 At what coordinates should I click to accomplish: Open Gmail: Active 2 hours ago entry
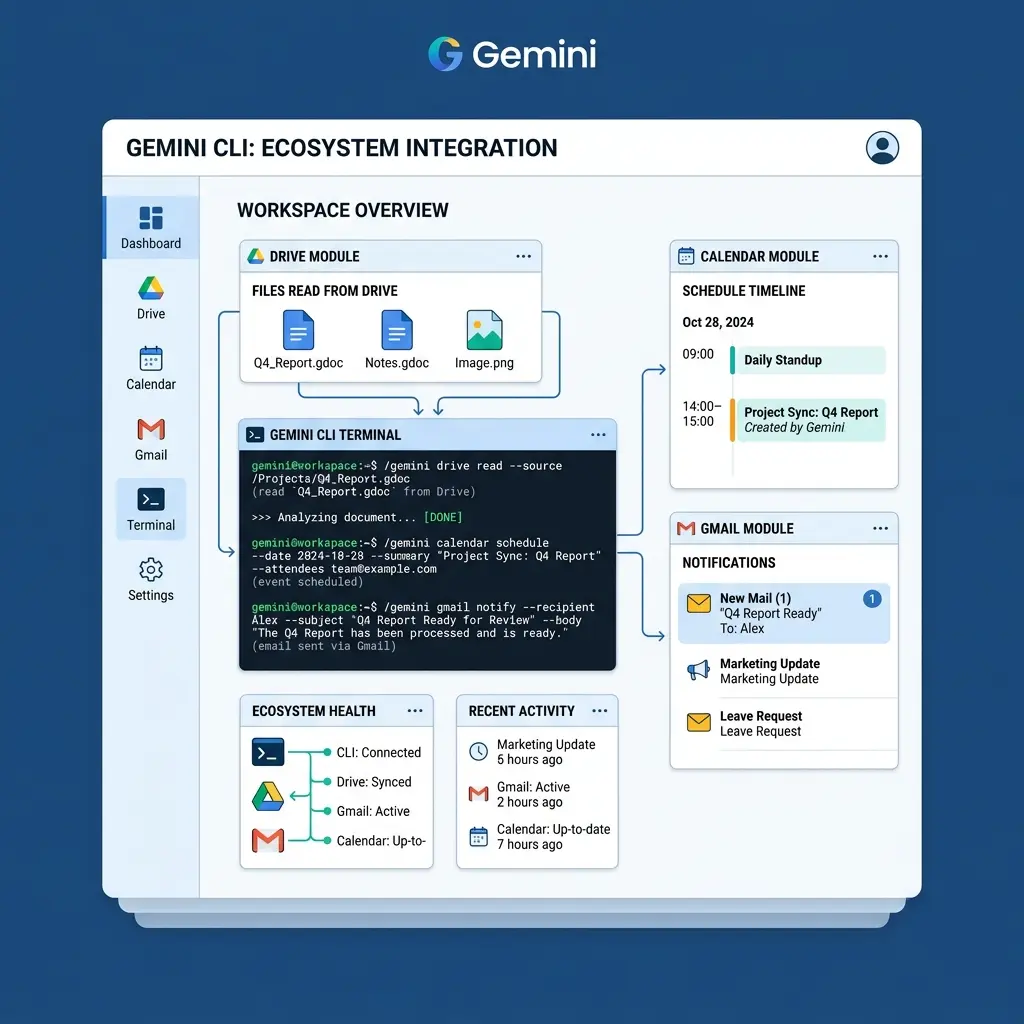pos(533,794)
